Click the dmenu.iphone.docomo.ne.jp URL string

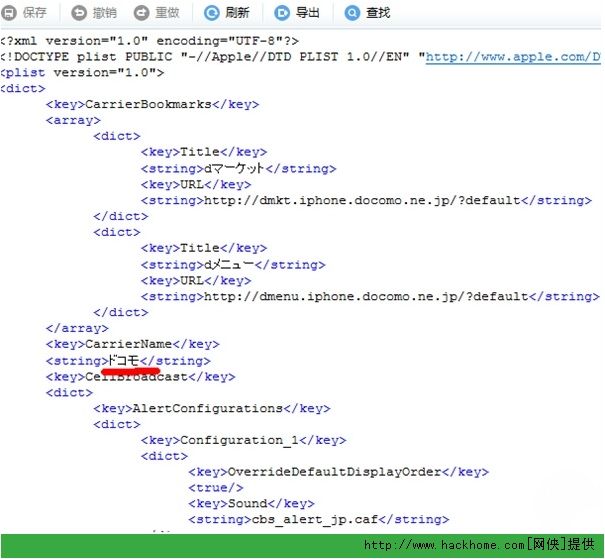[x=370, y=297]
